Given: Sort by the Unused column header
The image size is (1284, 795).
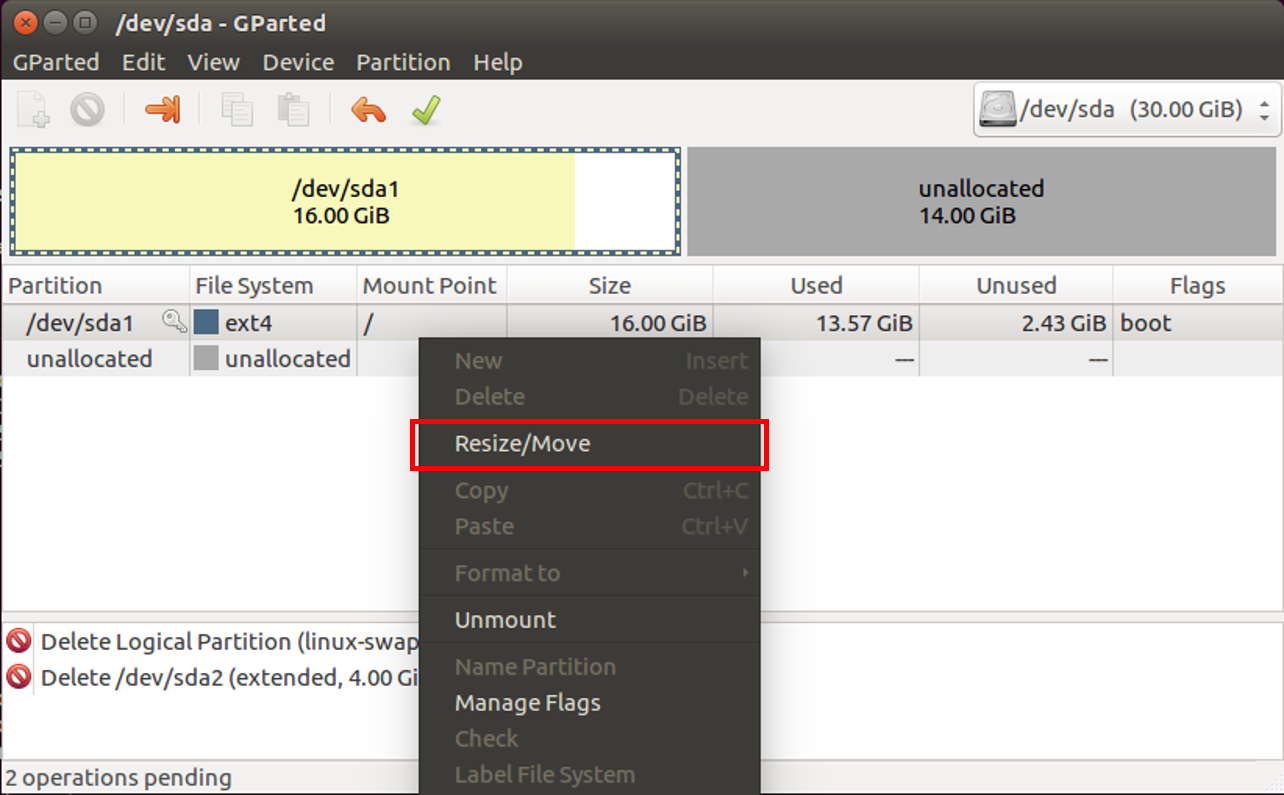Looking at the screenshot, I should [1016, 286].
